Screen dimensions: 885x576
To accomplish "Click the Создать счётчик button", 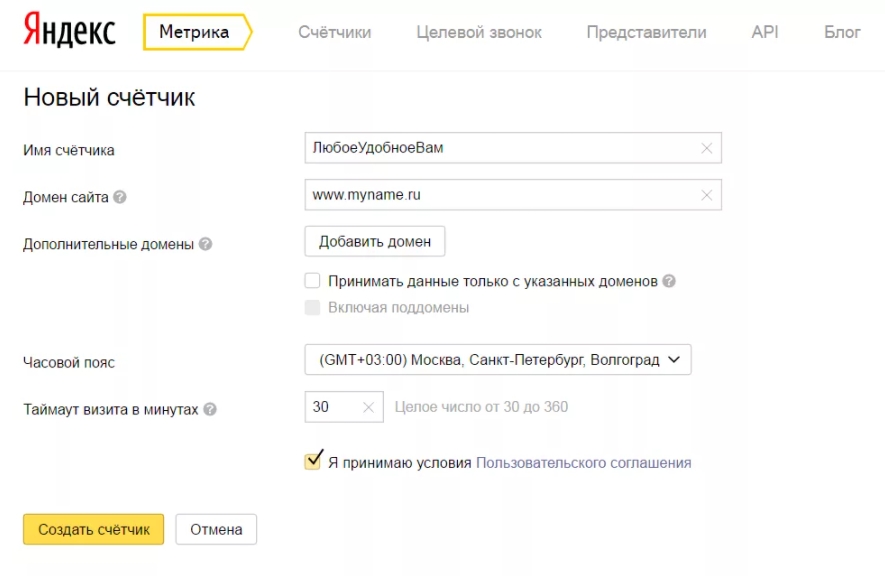I will (x=94, y=529).
